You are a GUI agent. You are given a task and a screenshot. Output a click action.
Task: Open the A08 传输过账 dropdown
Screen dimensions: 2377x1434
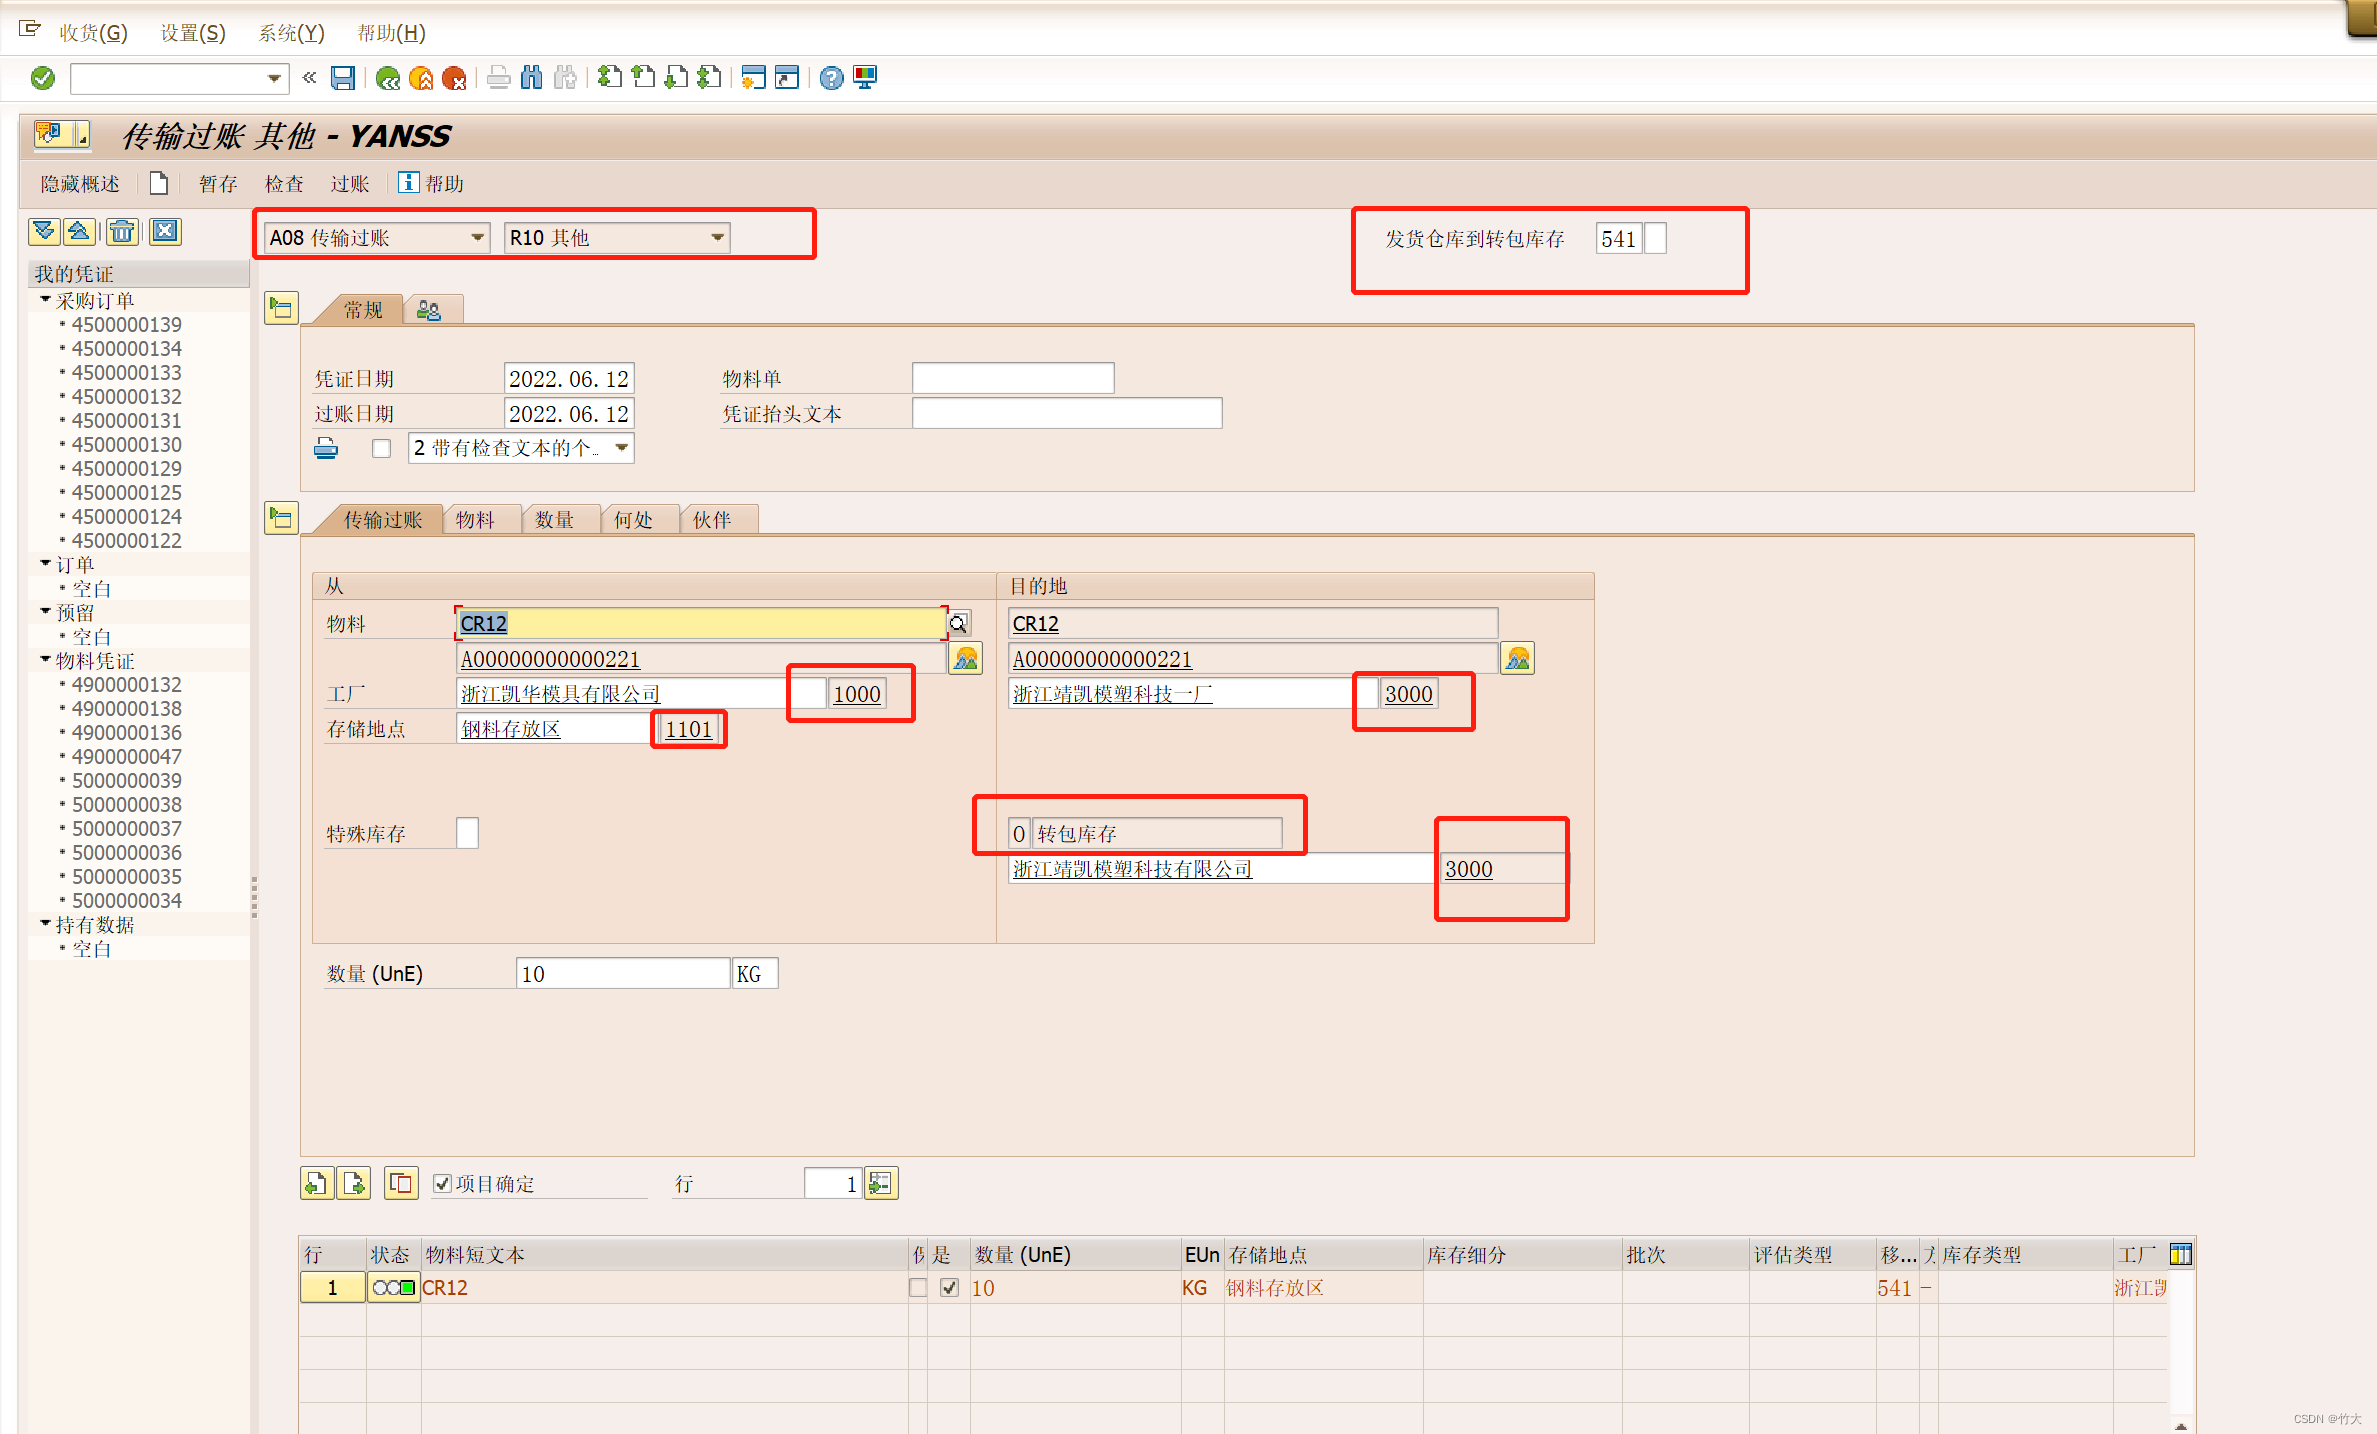pyautogui.click(x=477, y=238)
